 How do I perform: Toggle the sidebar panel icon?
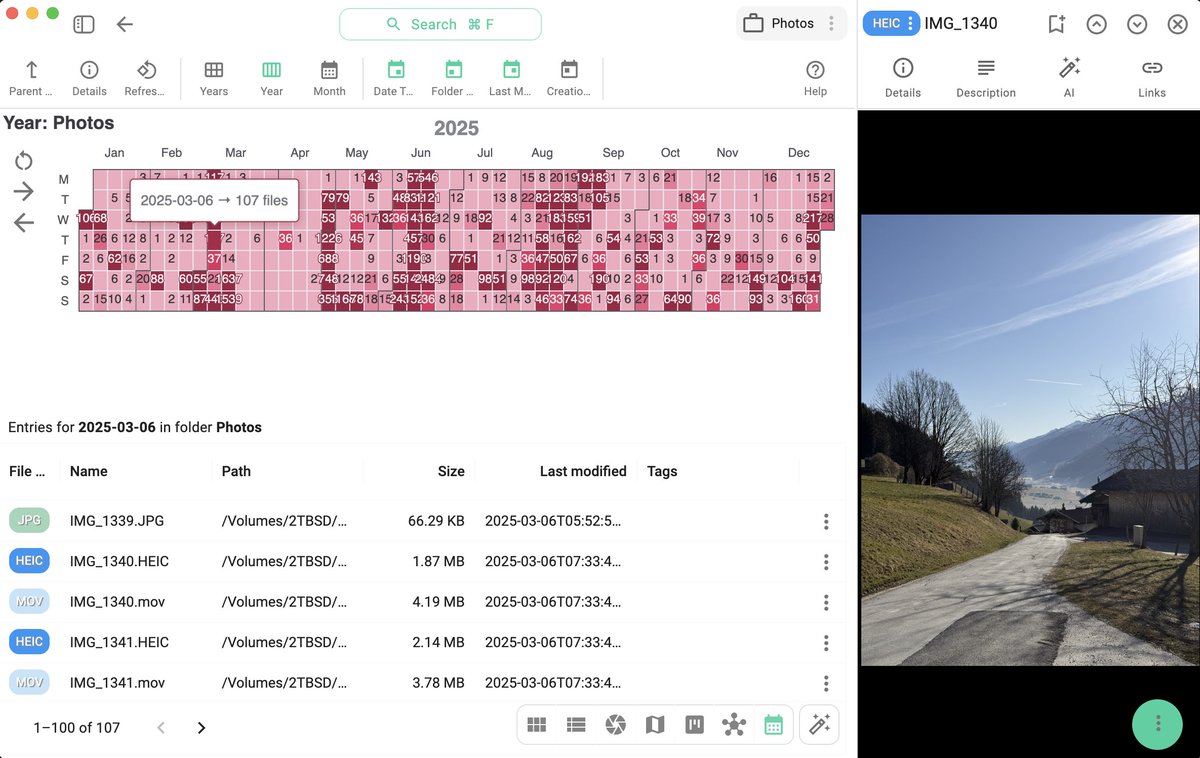click(84, 24)
